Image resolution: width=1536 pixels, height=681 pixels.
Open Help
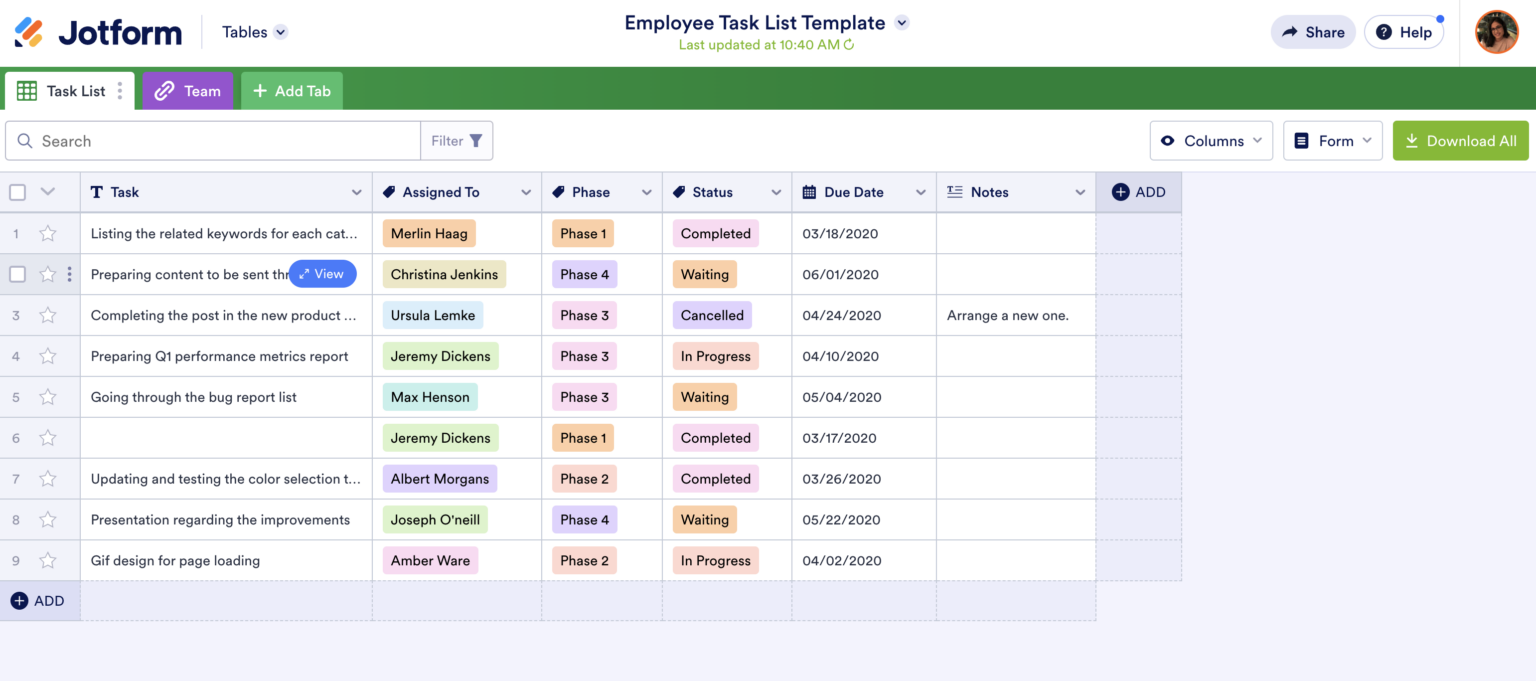(1404, 31)
